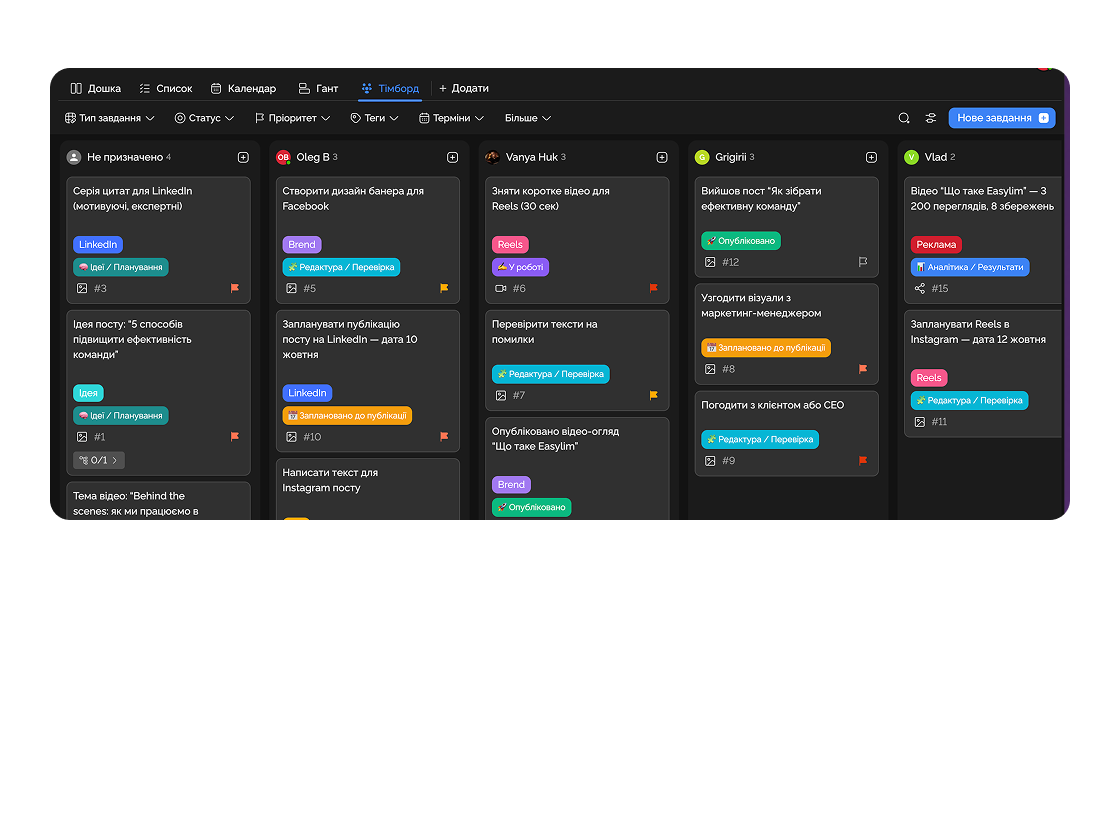The width and height of the screenshot is (1118, 838).
Task: Toggle yellow priority flag on task #5
Action: pyautogui.click(x=444, y=288)
